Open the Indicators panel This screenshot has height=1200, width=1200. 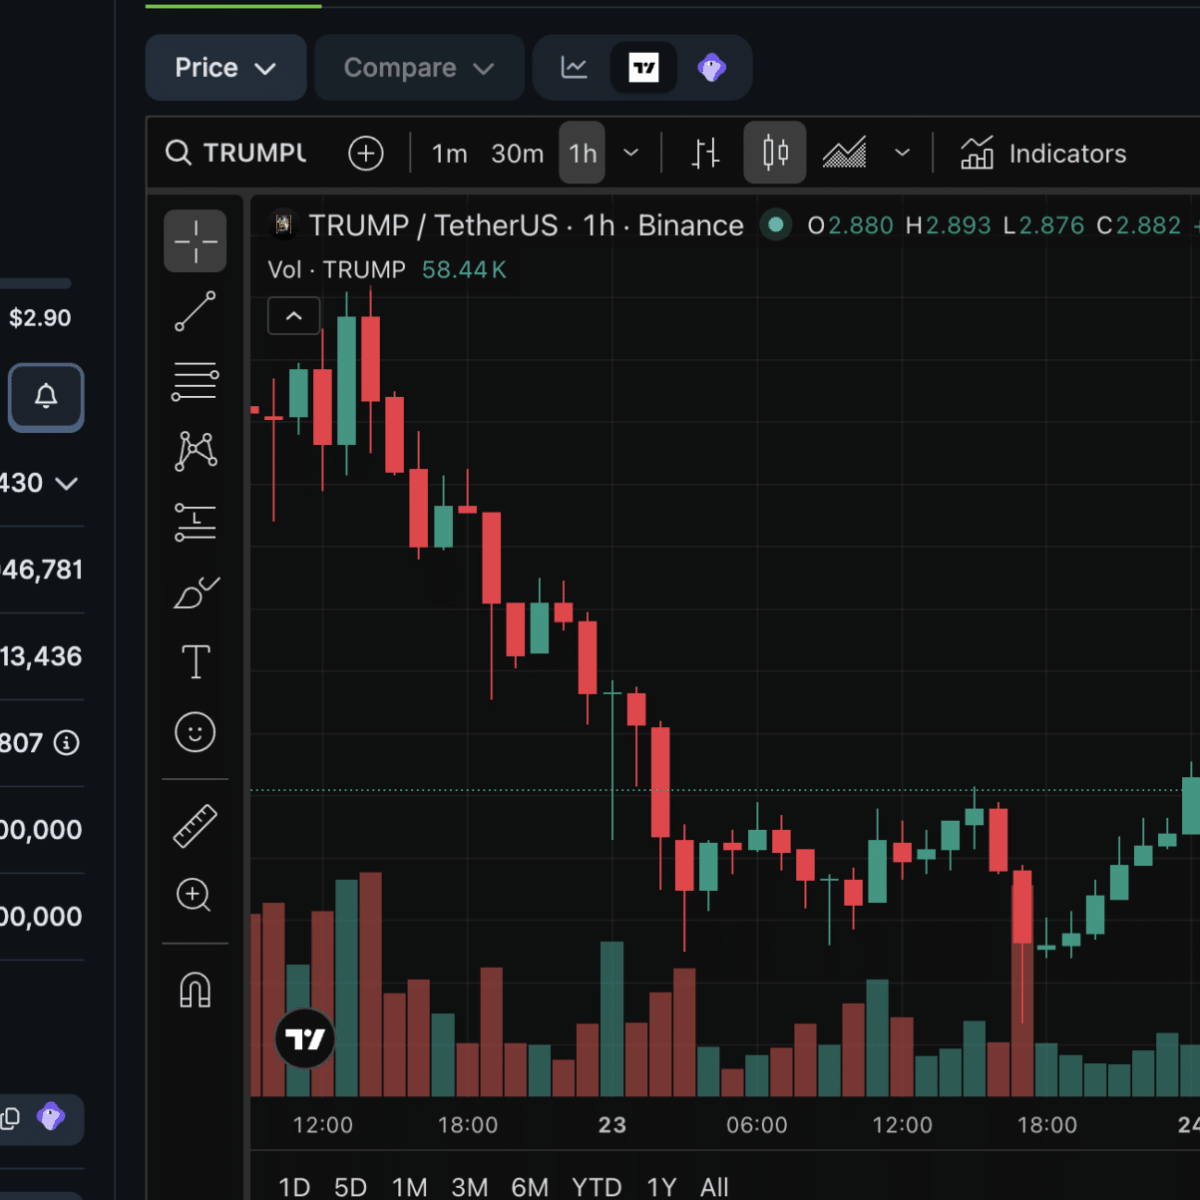click(x=1043, y=153)
